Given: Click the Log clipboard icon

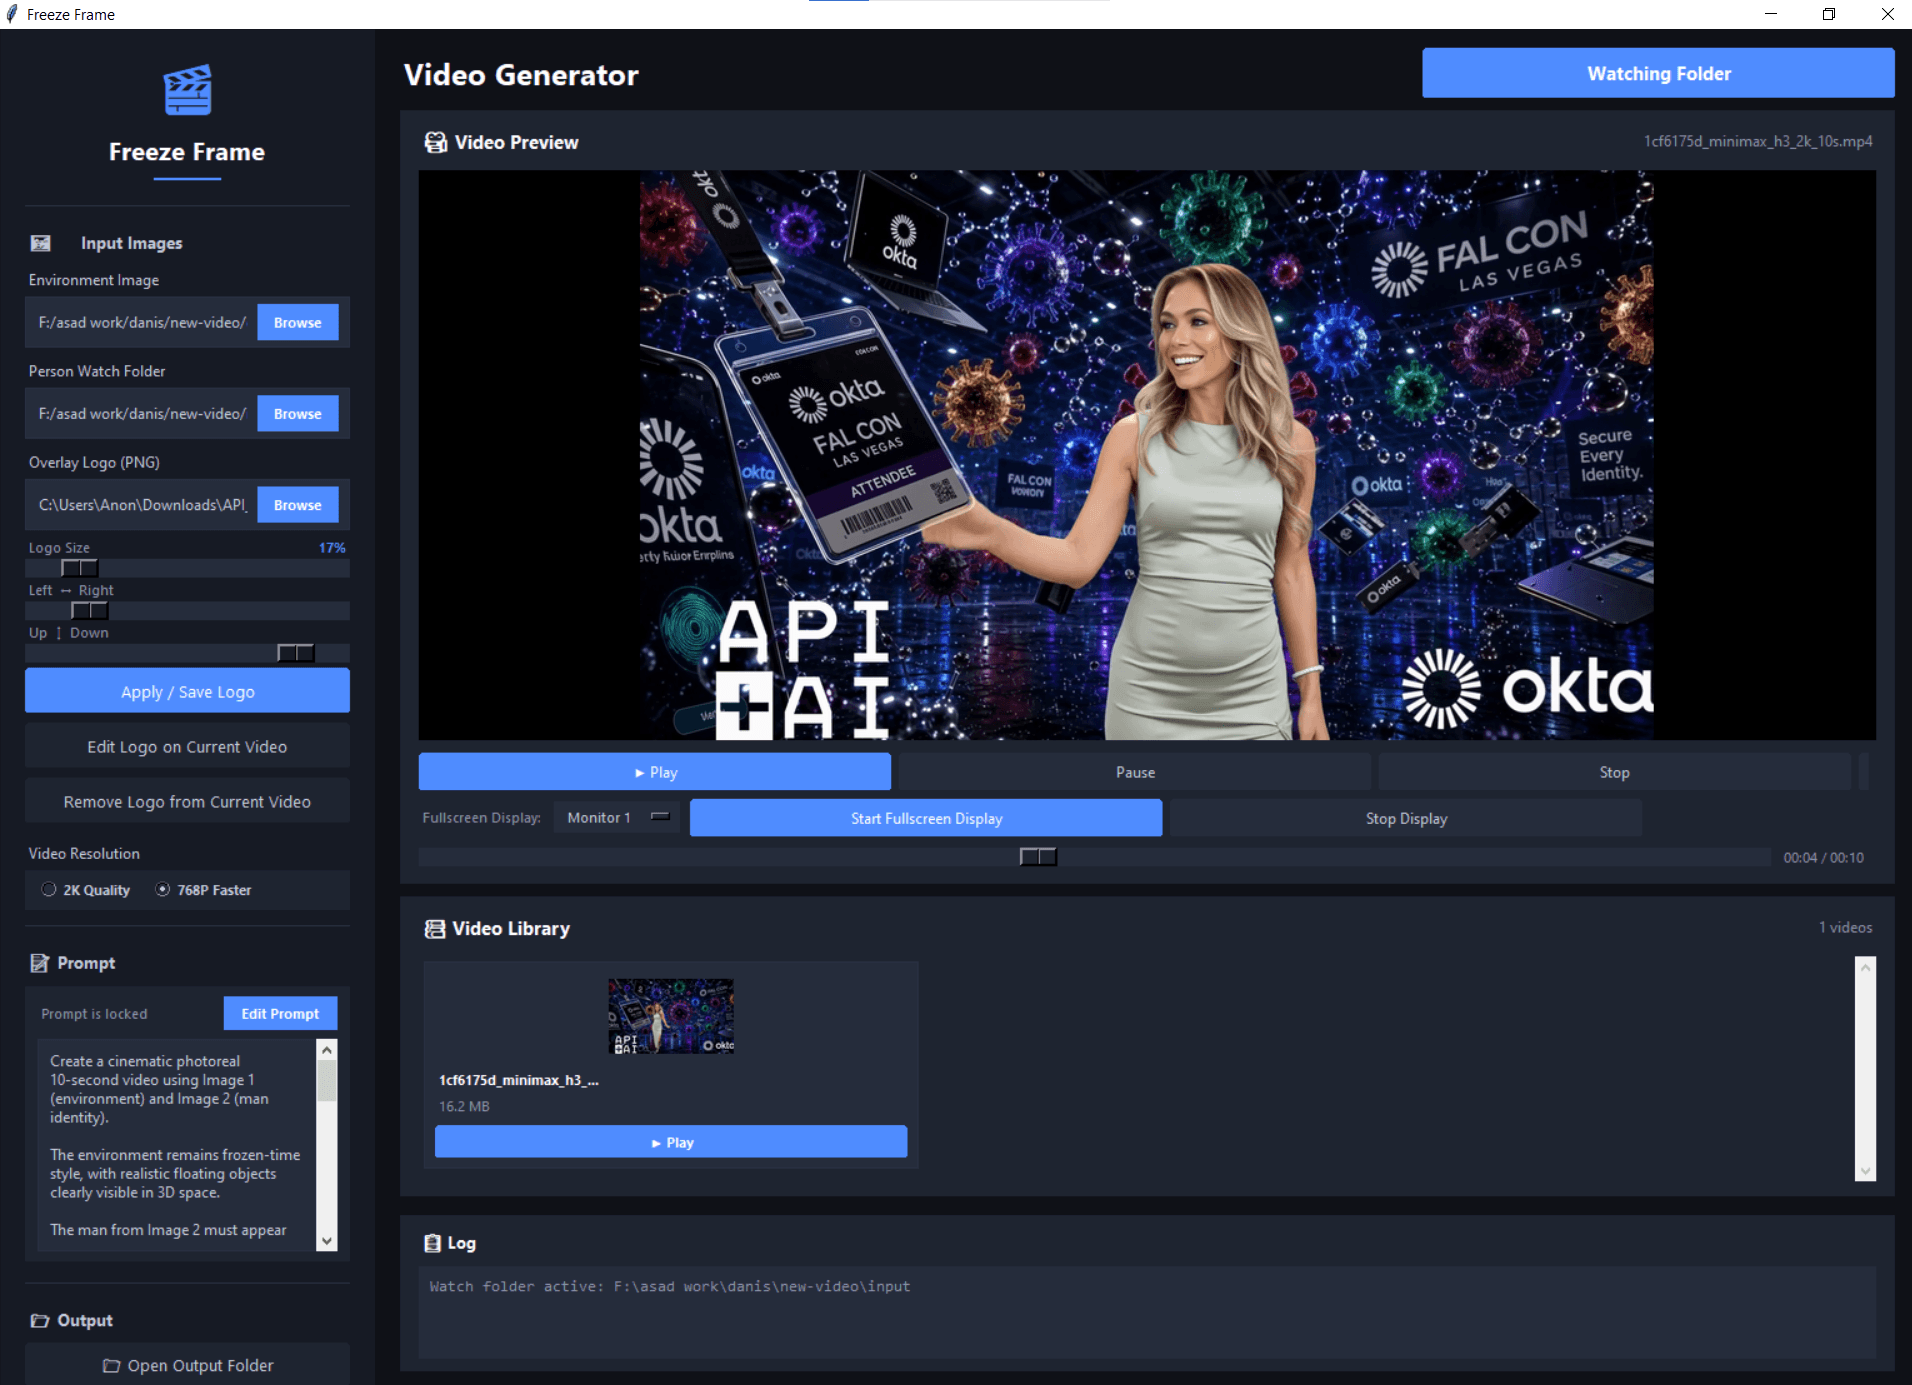Looking at the screenshot, I should 433,1243.
